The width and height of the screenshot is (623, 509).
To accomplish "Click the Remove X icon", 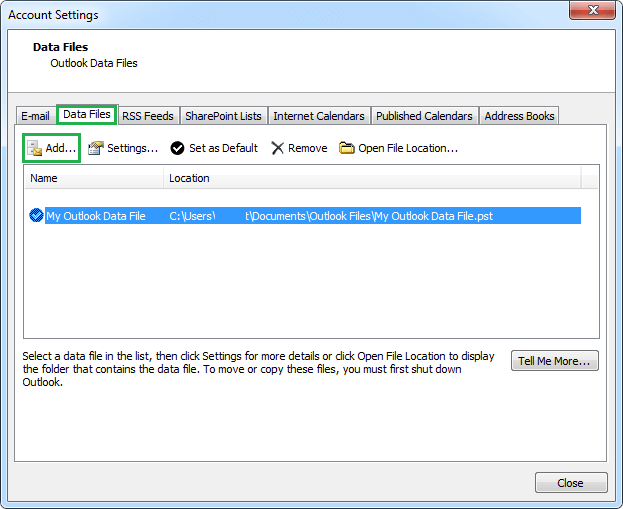I will pyautogui.click(x=277, y=148).
